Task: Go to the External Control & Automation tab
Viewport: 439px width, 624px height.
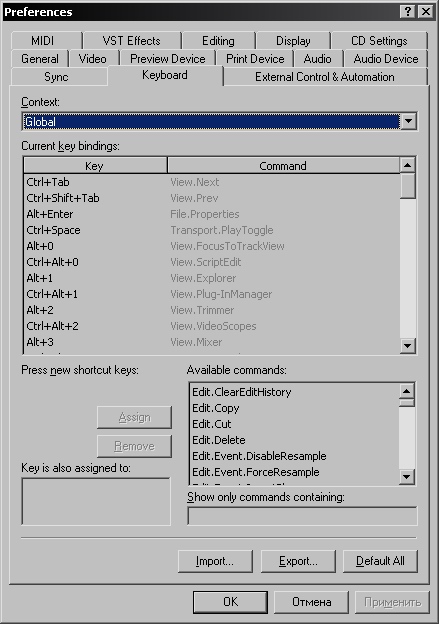Action: tap(325, 77)
